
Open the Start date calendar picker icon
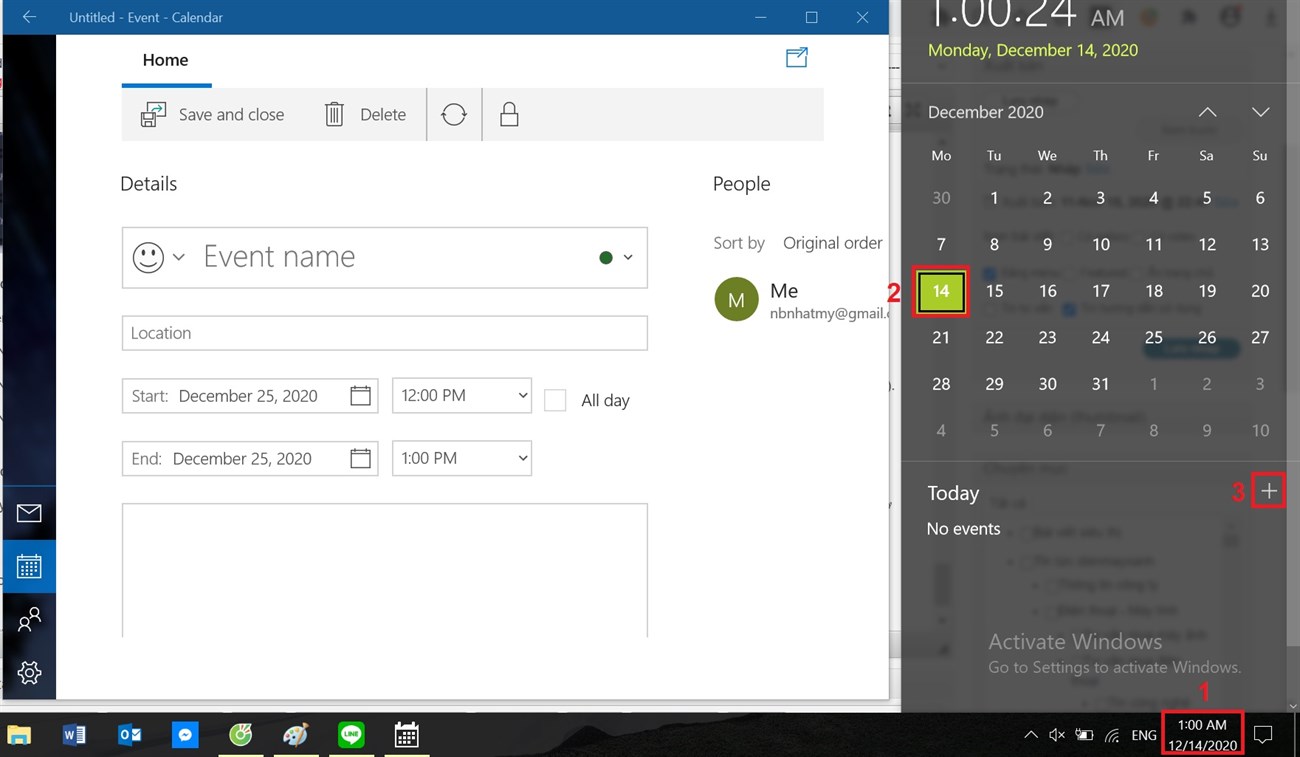(360, 396)
